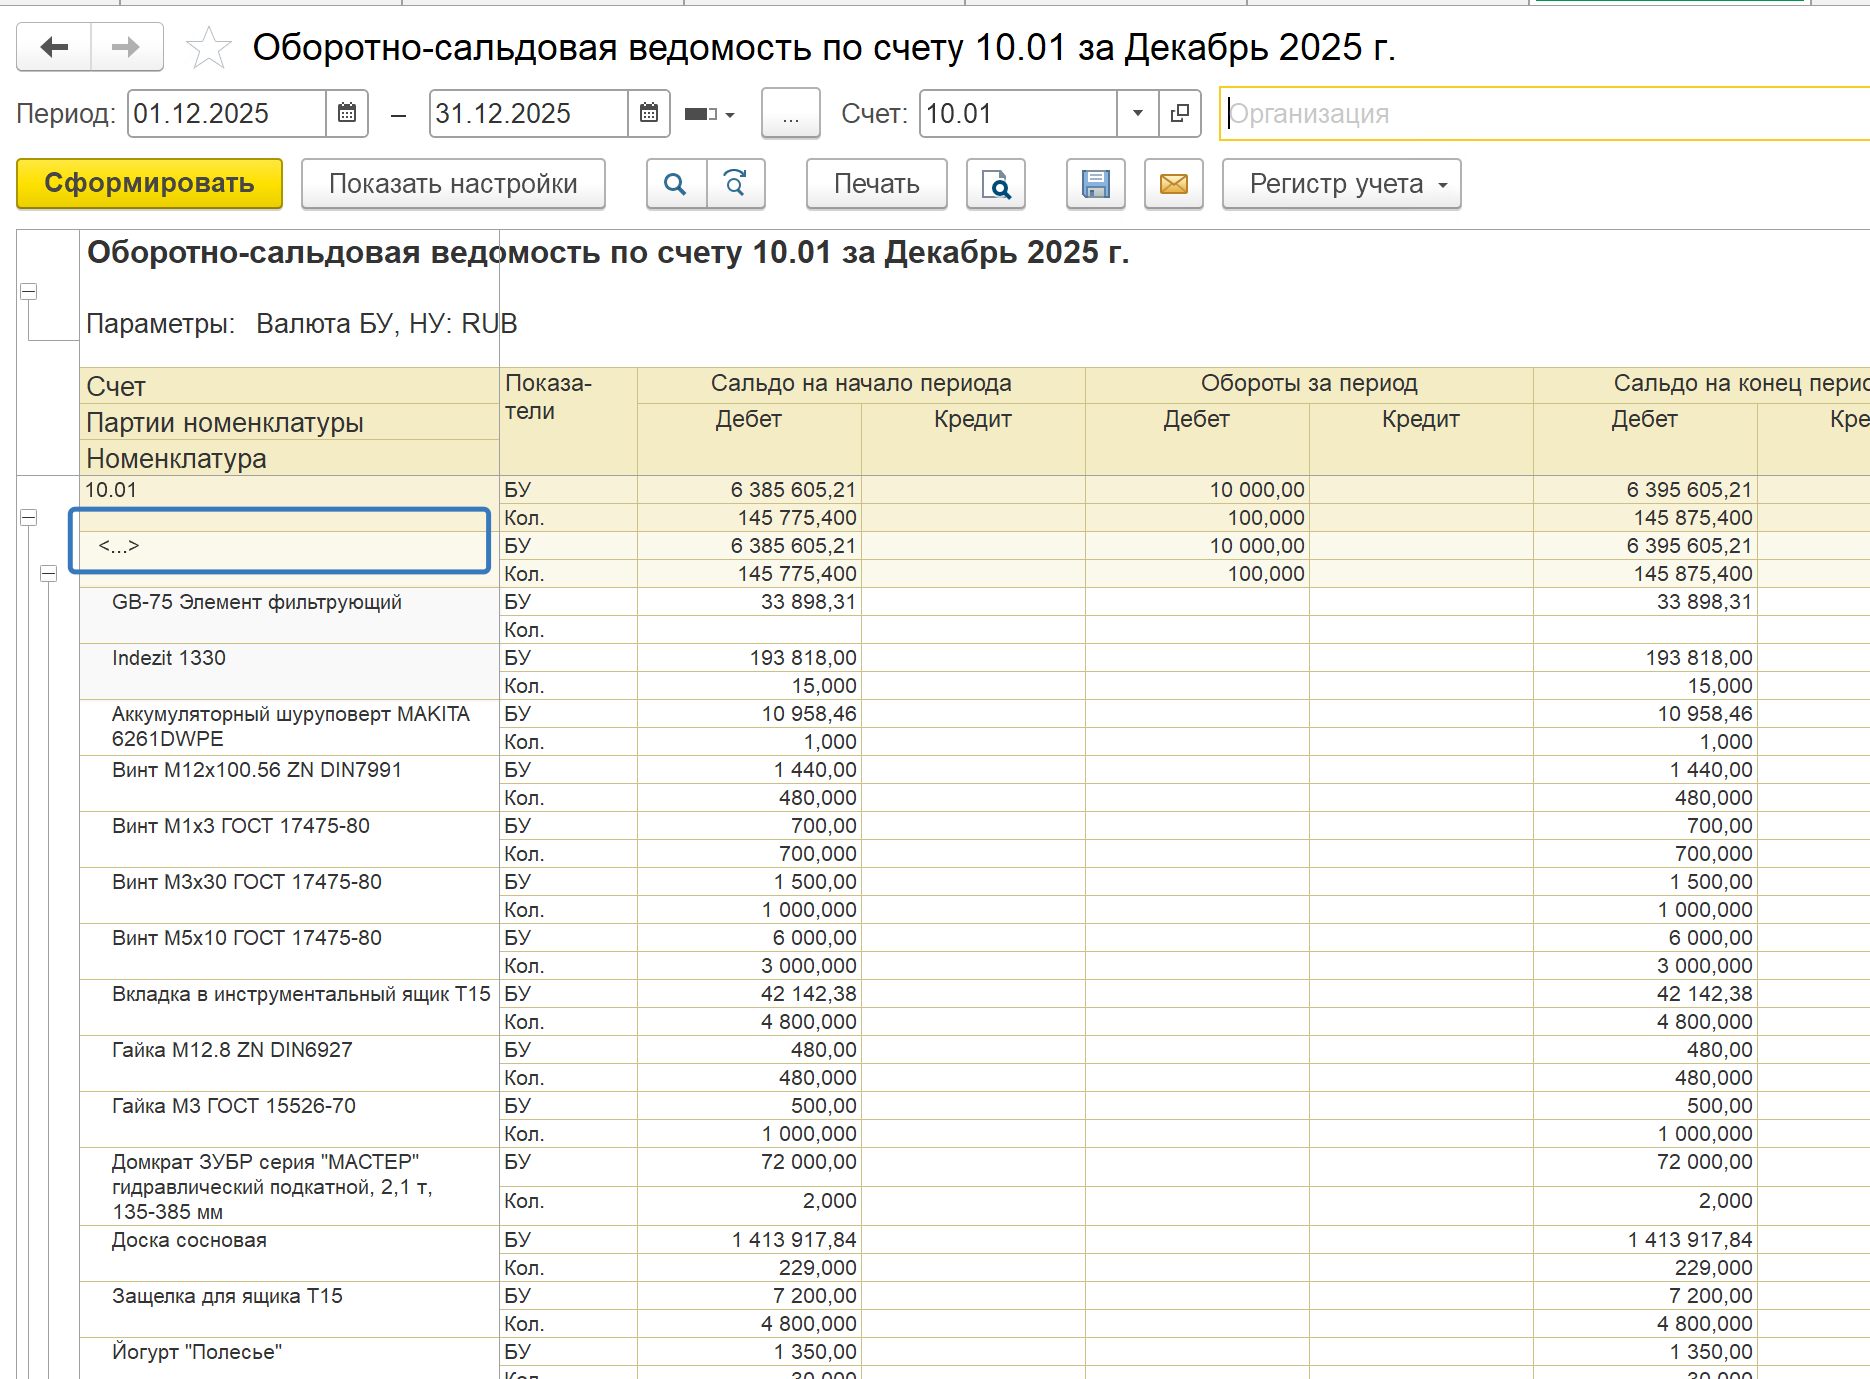The height and width of the screenshot is (1379, 1870).
Task: Go back with the left arrow button
Action: (54, 47)
